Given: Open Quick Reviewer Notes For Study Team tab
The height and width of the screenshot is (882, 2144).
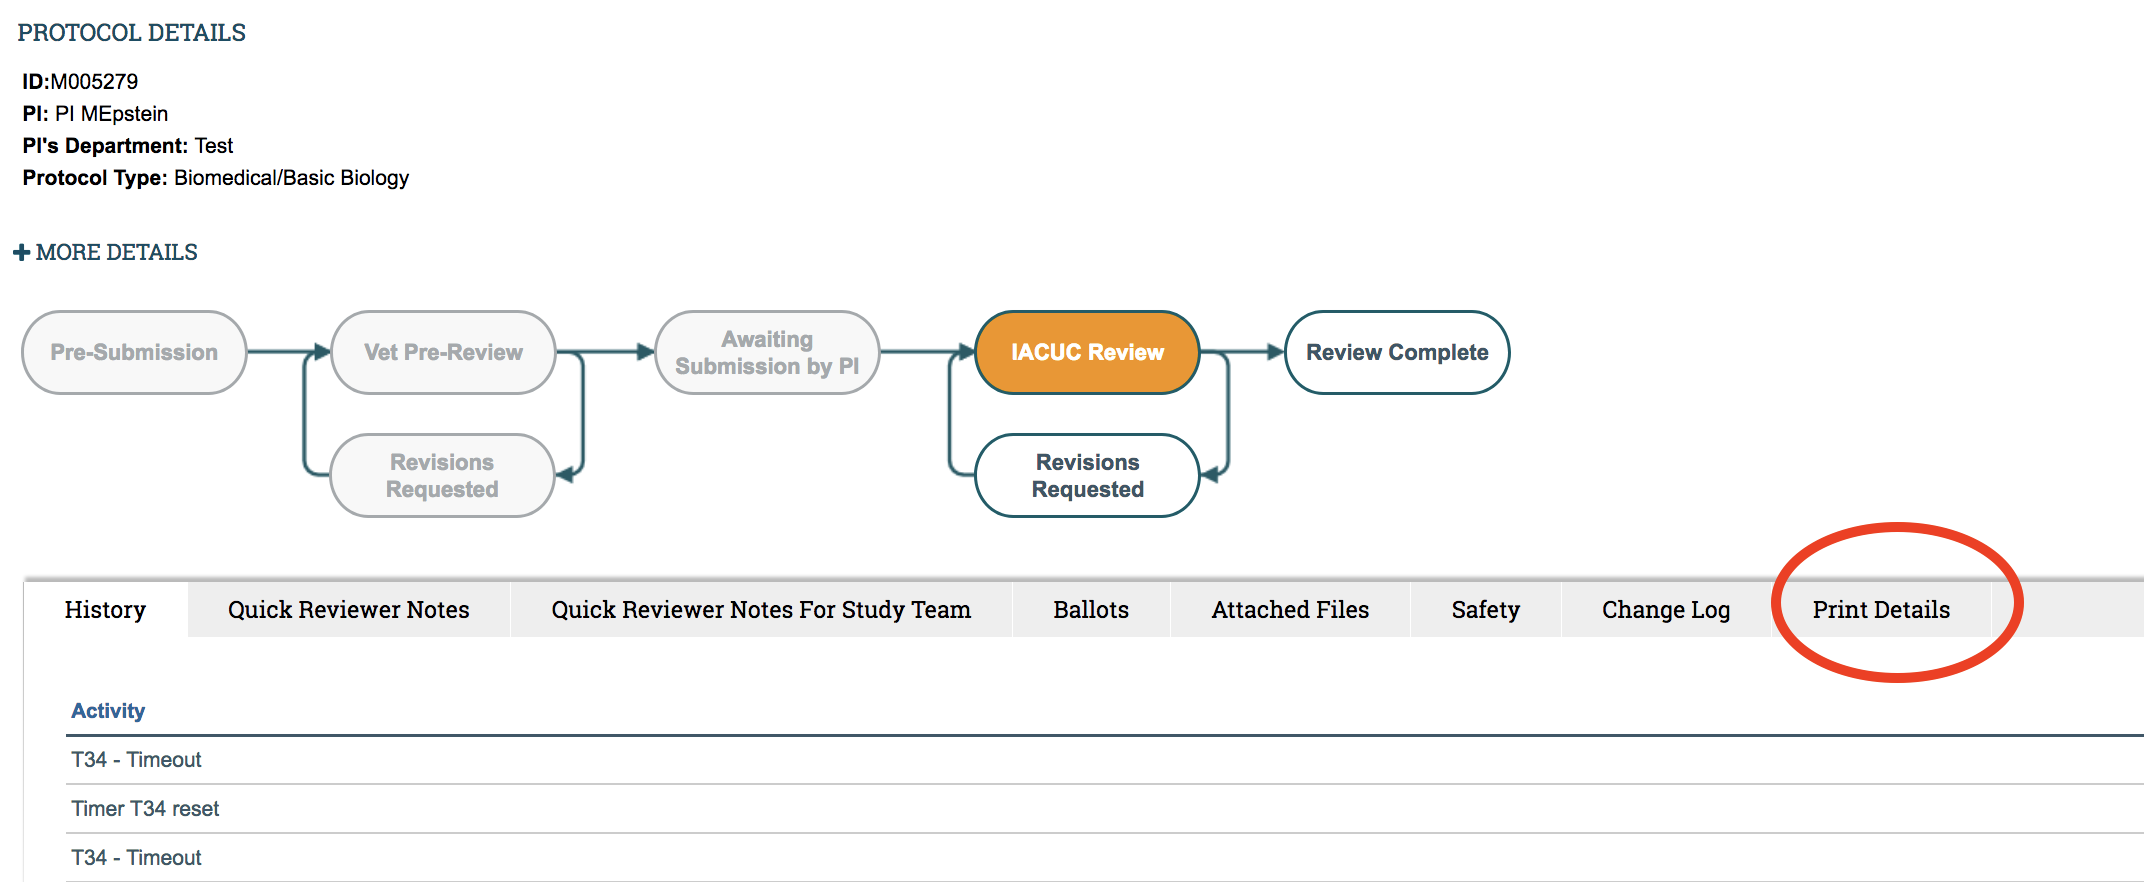Looking at the screenshot, I should click(x=761, y=610).
